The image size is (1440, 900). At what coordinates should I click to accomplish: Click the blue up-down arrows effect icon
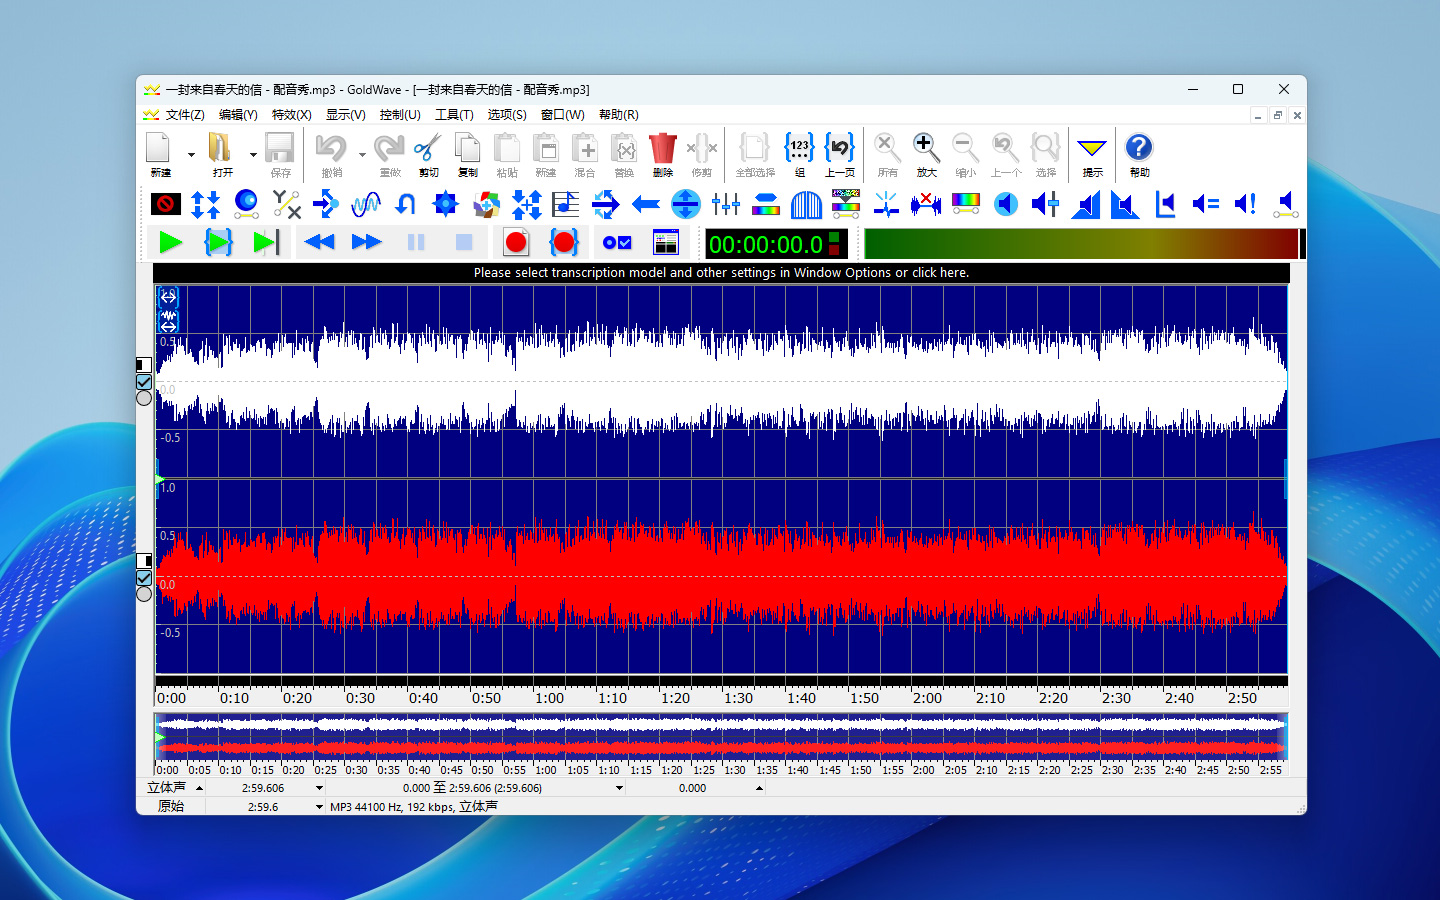pos(205,205)
